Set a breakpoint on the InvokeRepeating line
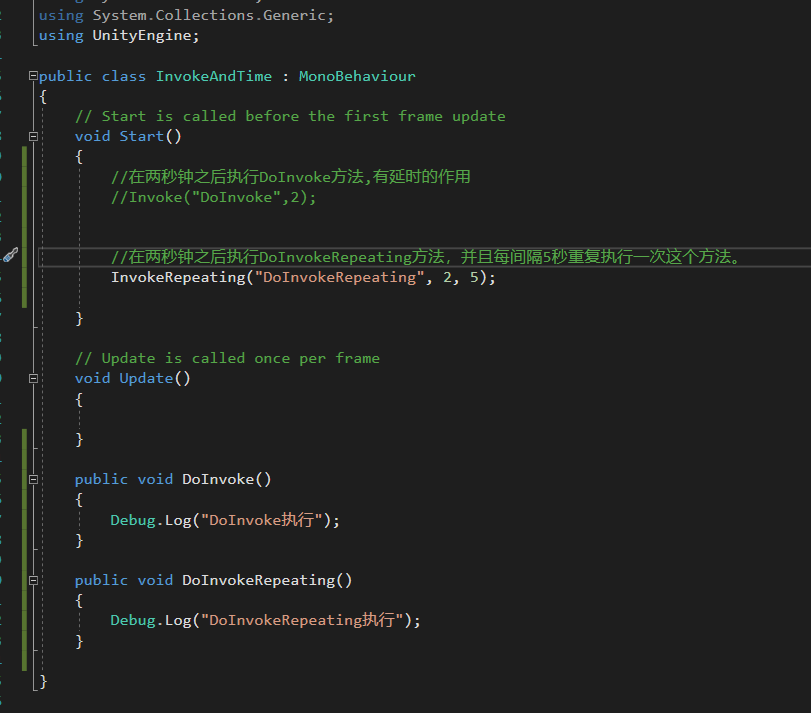This screenshot has width=811, height=713. pyautogui.click(x=11, y=277)
